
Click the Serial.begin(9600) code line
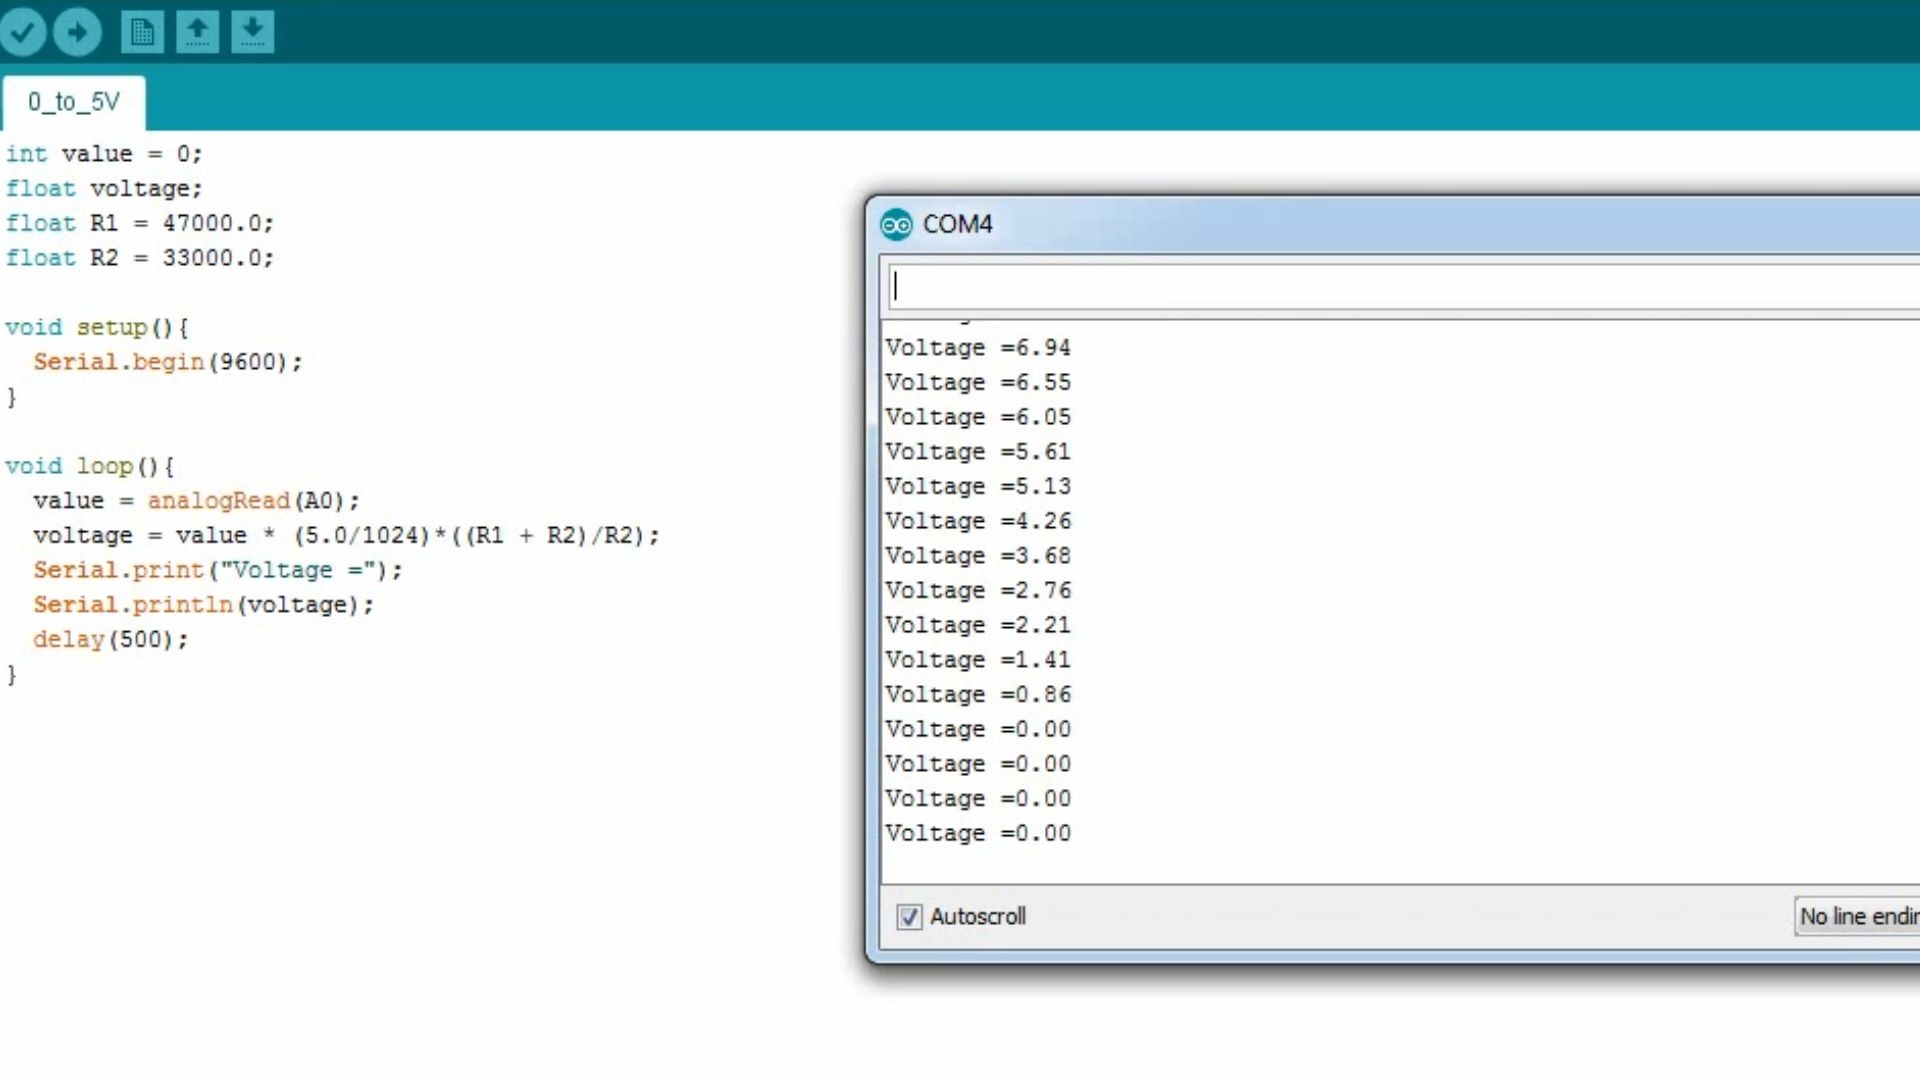tap(167, 362)
